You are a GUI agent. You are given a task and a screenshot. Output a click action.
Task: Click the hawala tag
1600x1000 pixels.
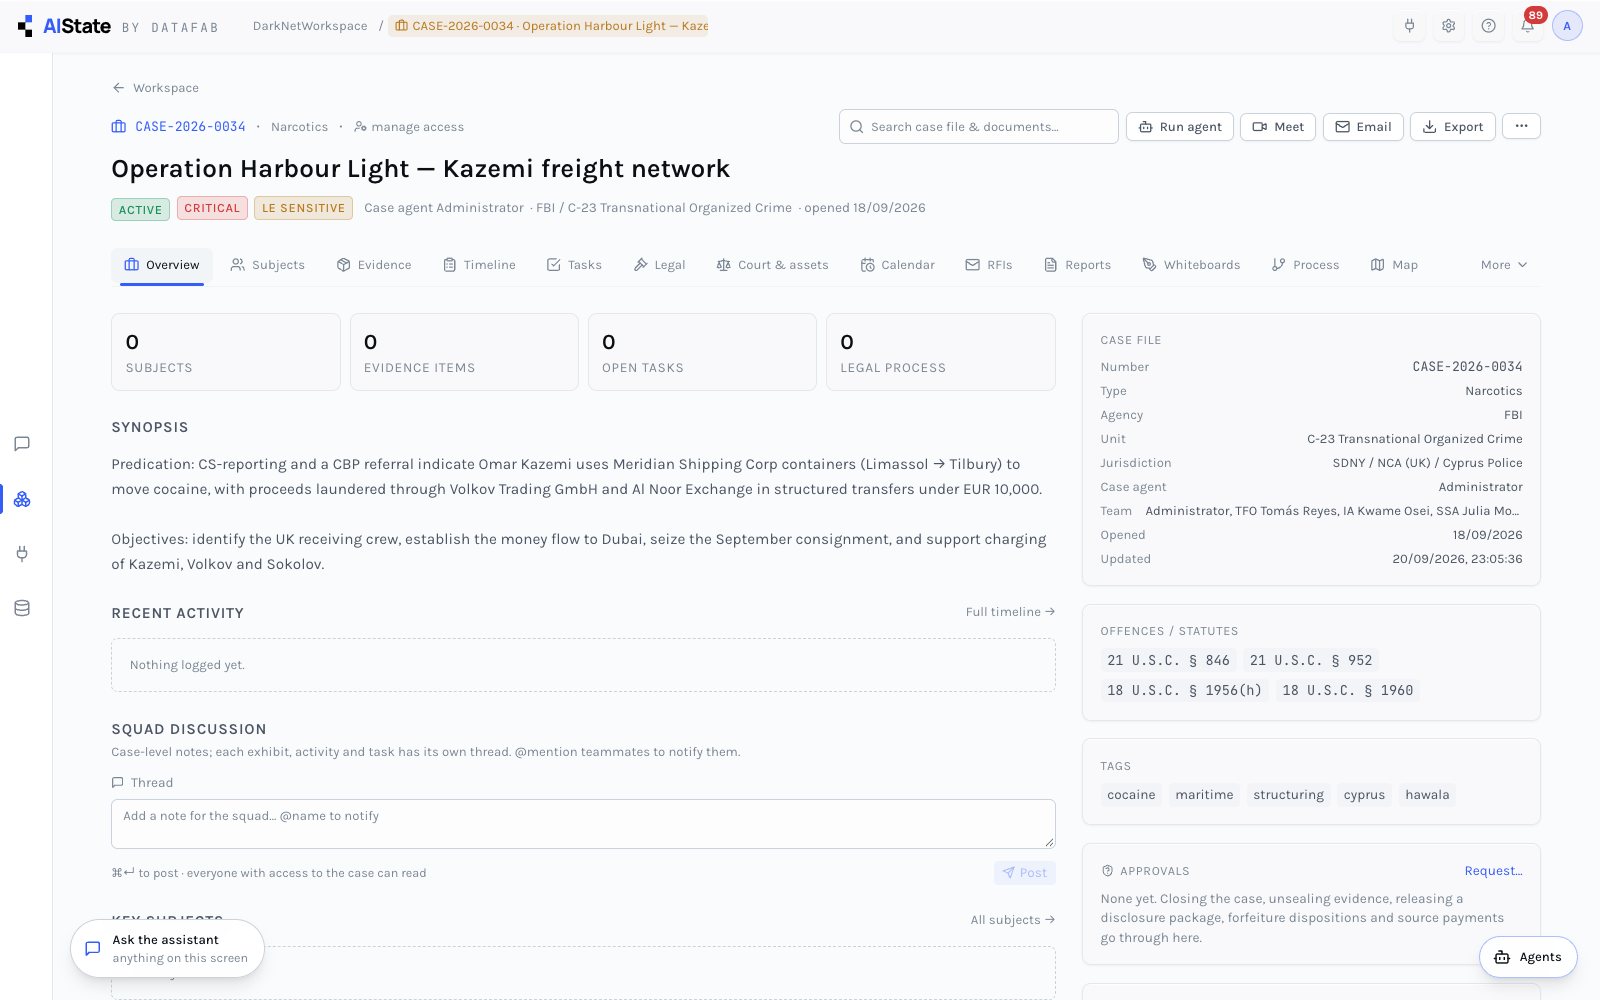1427,795
